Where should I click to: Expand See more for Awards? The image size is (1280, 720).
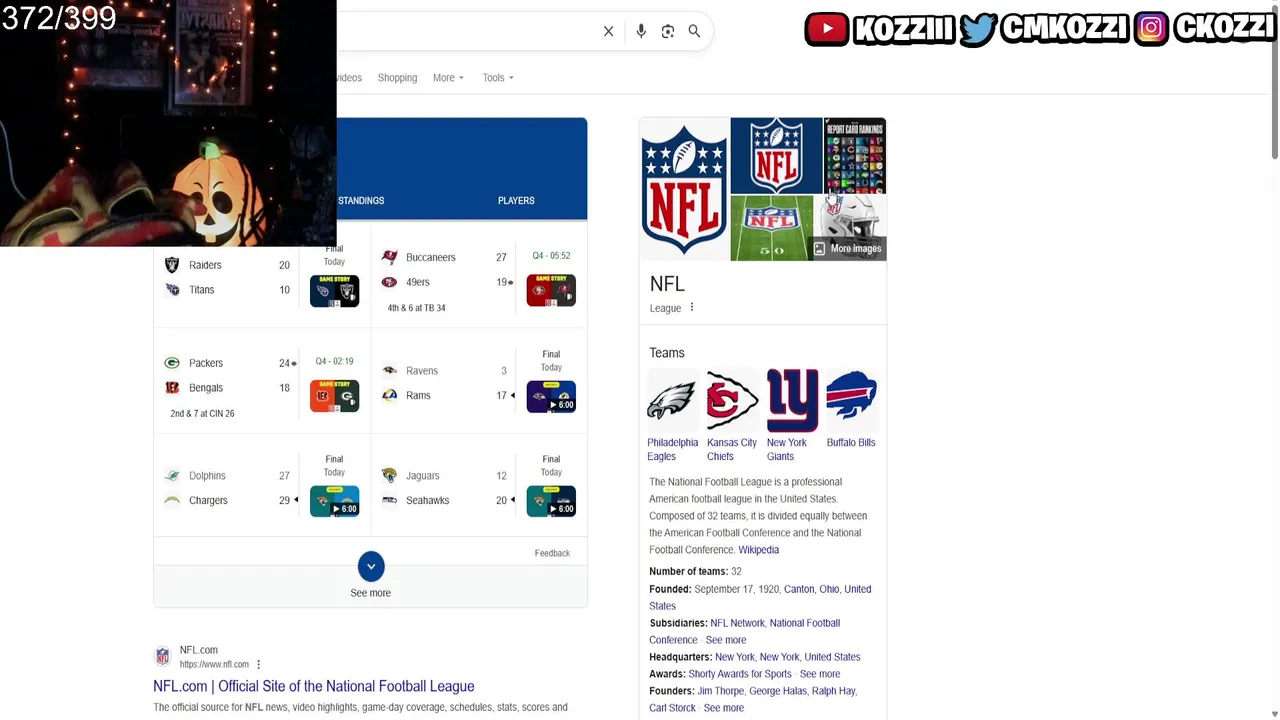pyautogui.click(x=820, y=674)
